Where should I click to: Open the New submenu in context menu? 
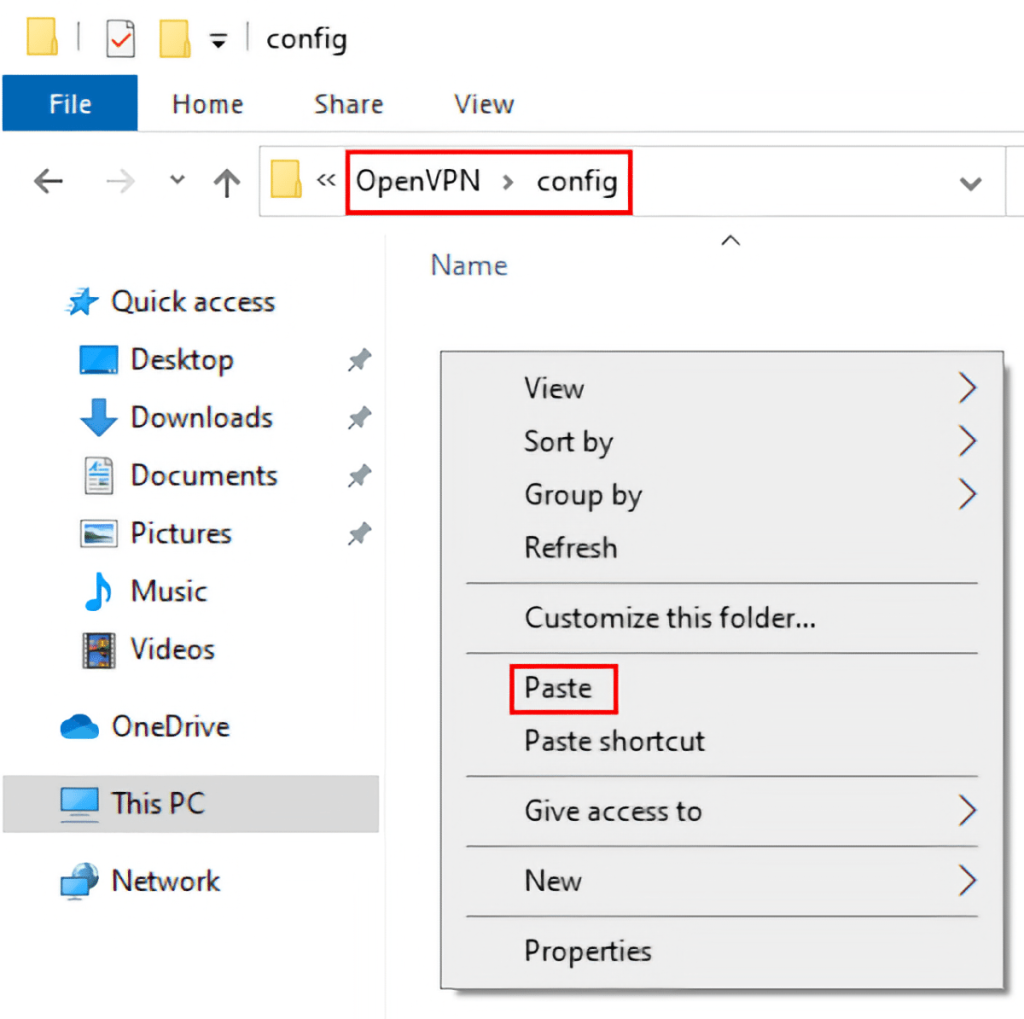[722, 881]
